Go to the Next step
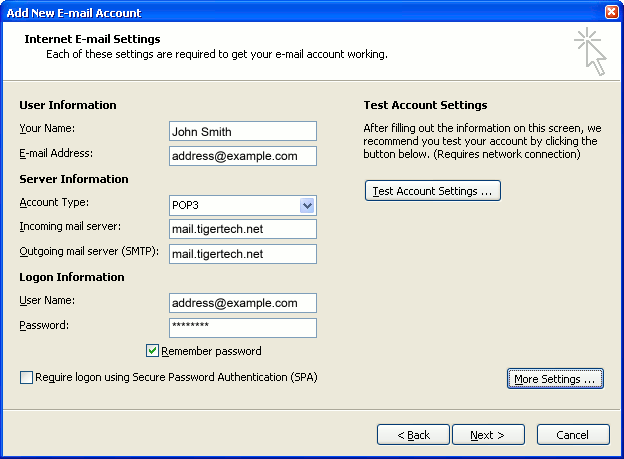The height and width of the screenshot is (459, 624). pyautogui.click(x=488, y=435)
